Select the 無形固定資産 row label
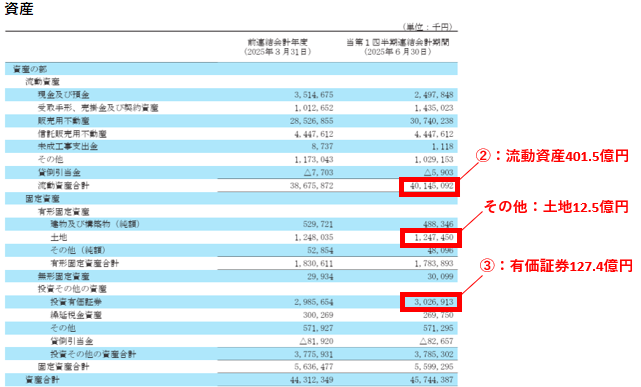641x387 pixels. pos(63,276)
